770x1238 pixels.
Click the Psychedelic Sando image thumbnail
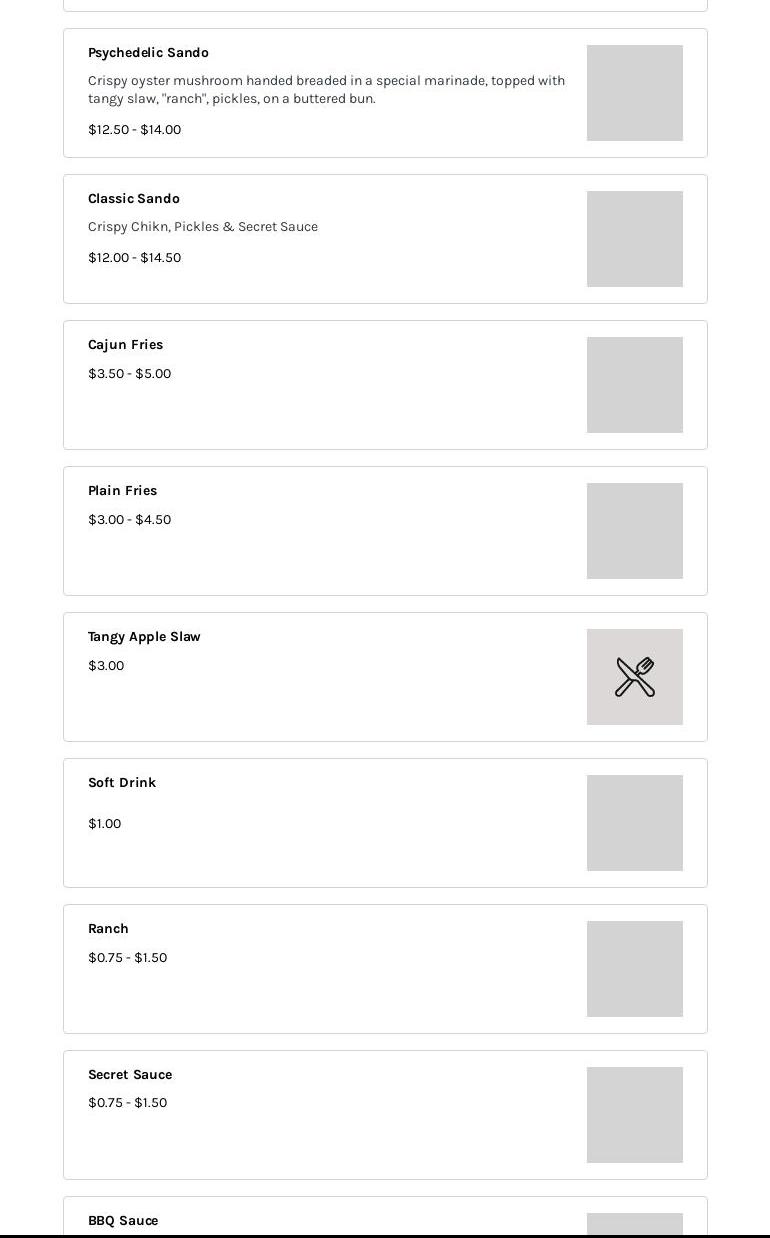click(635, 93)
